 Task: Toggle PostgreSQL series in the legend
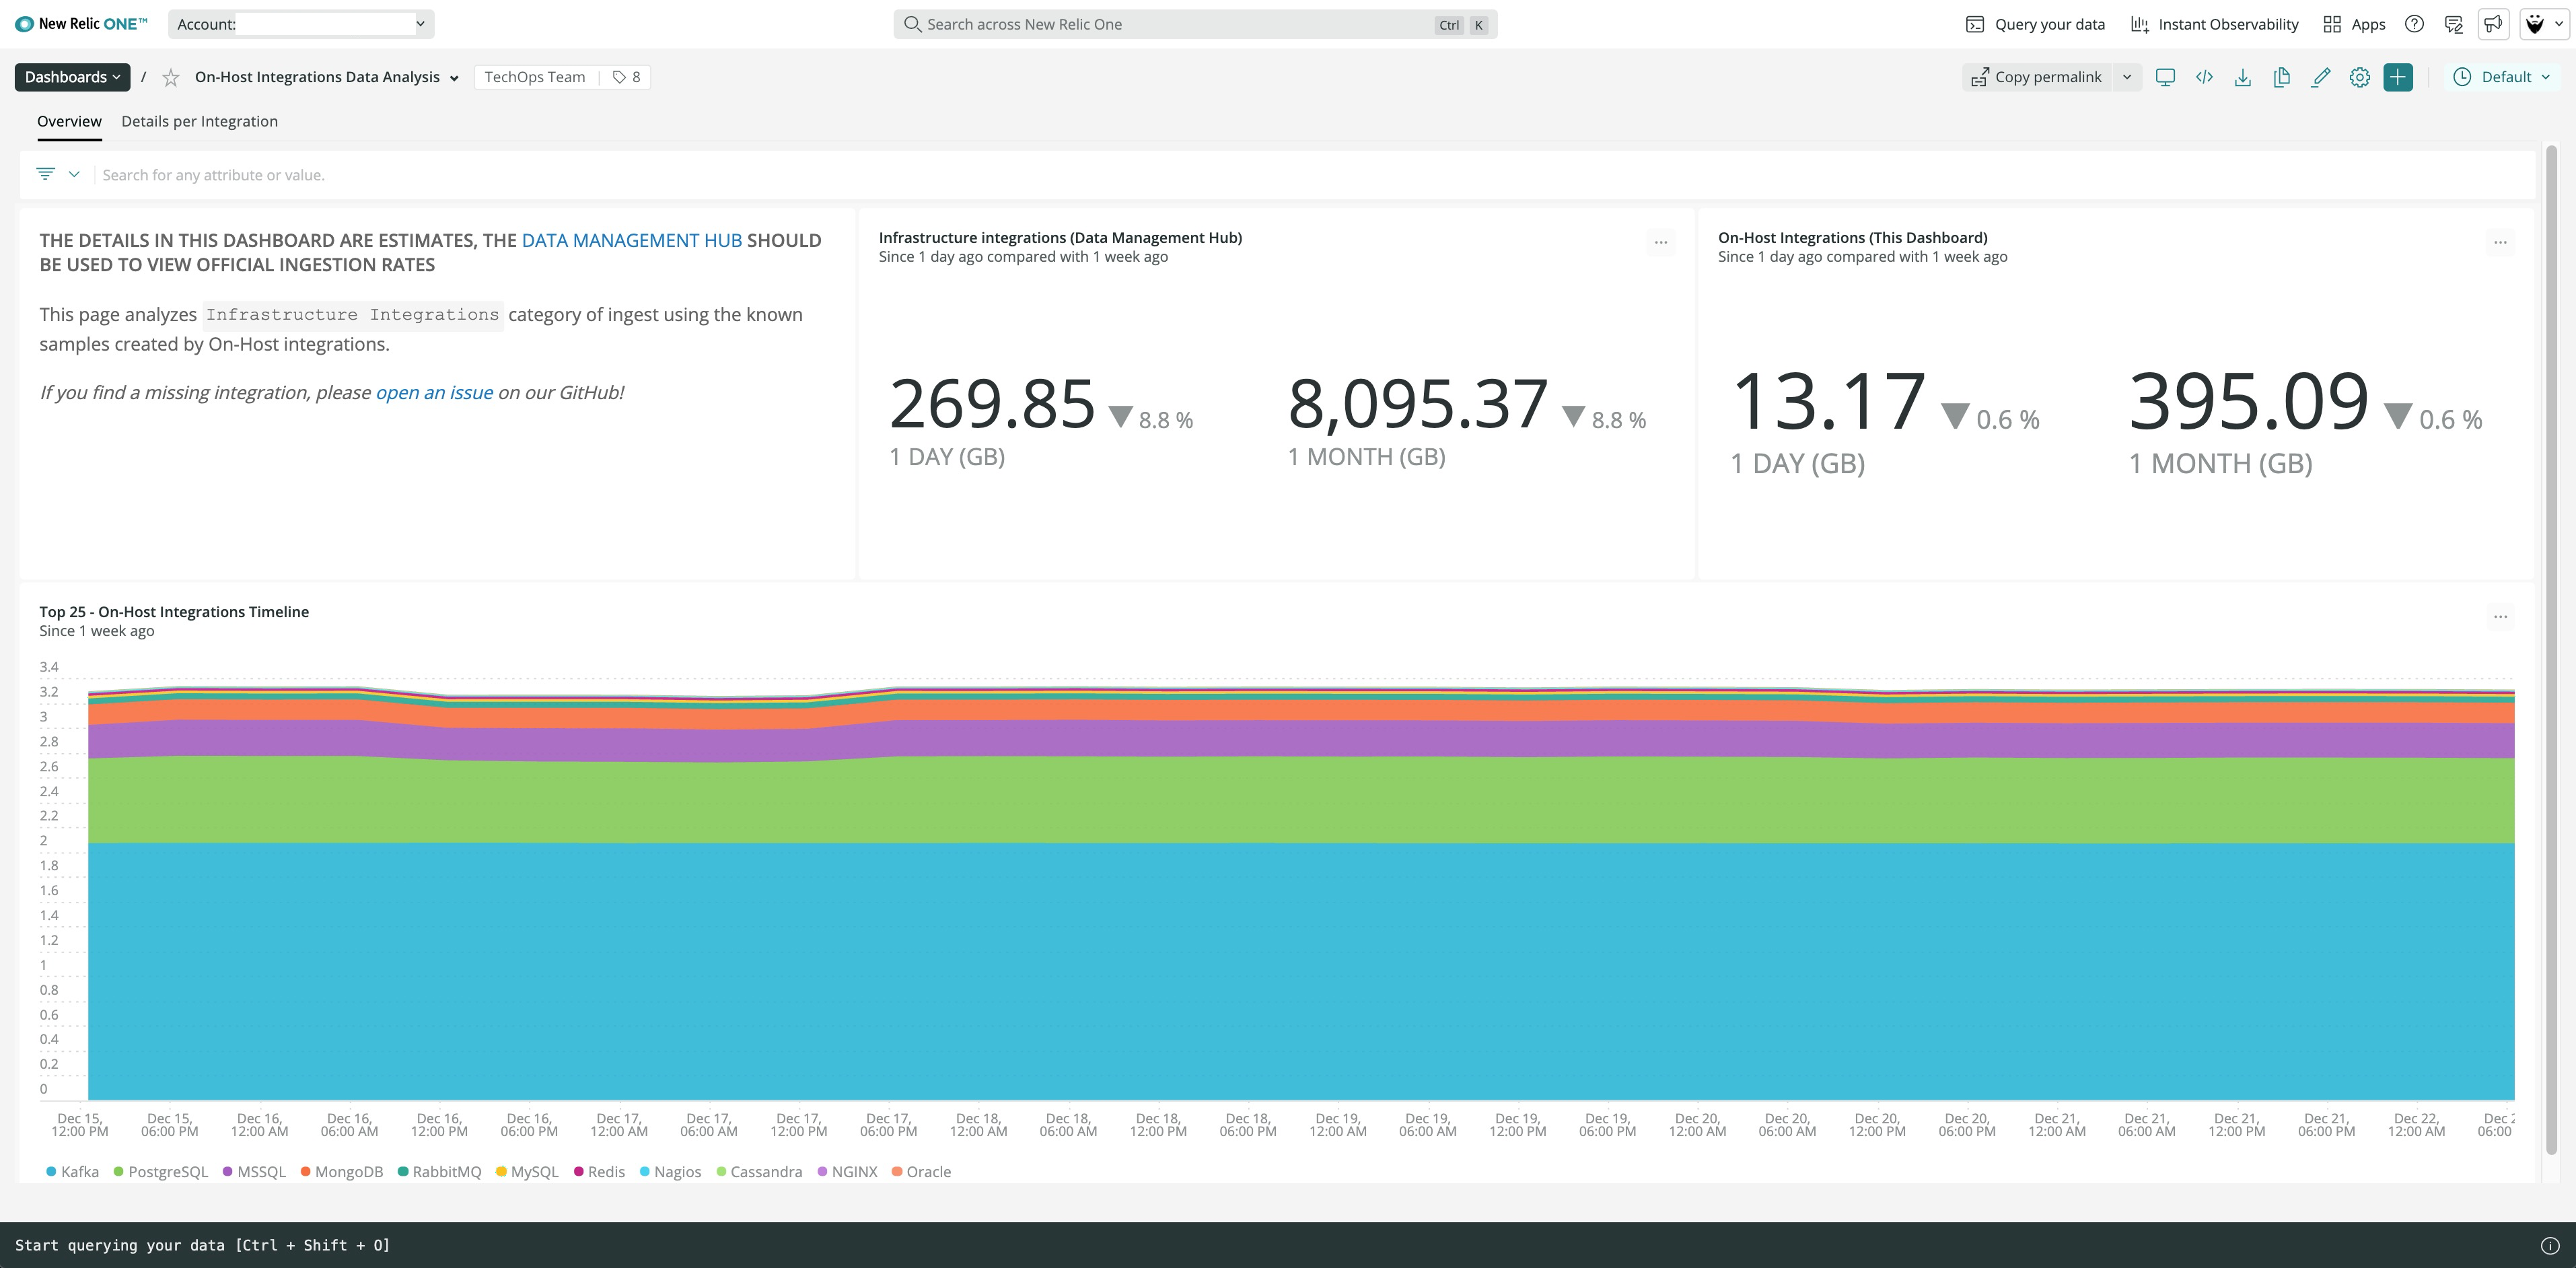click(161, 1172)
